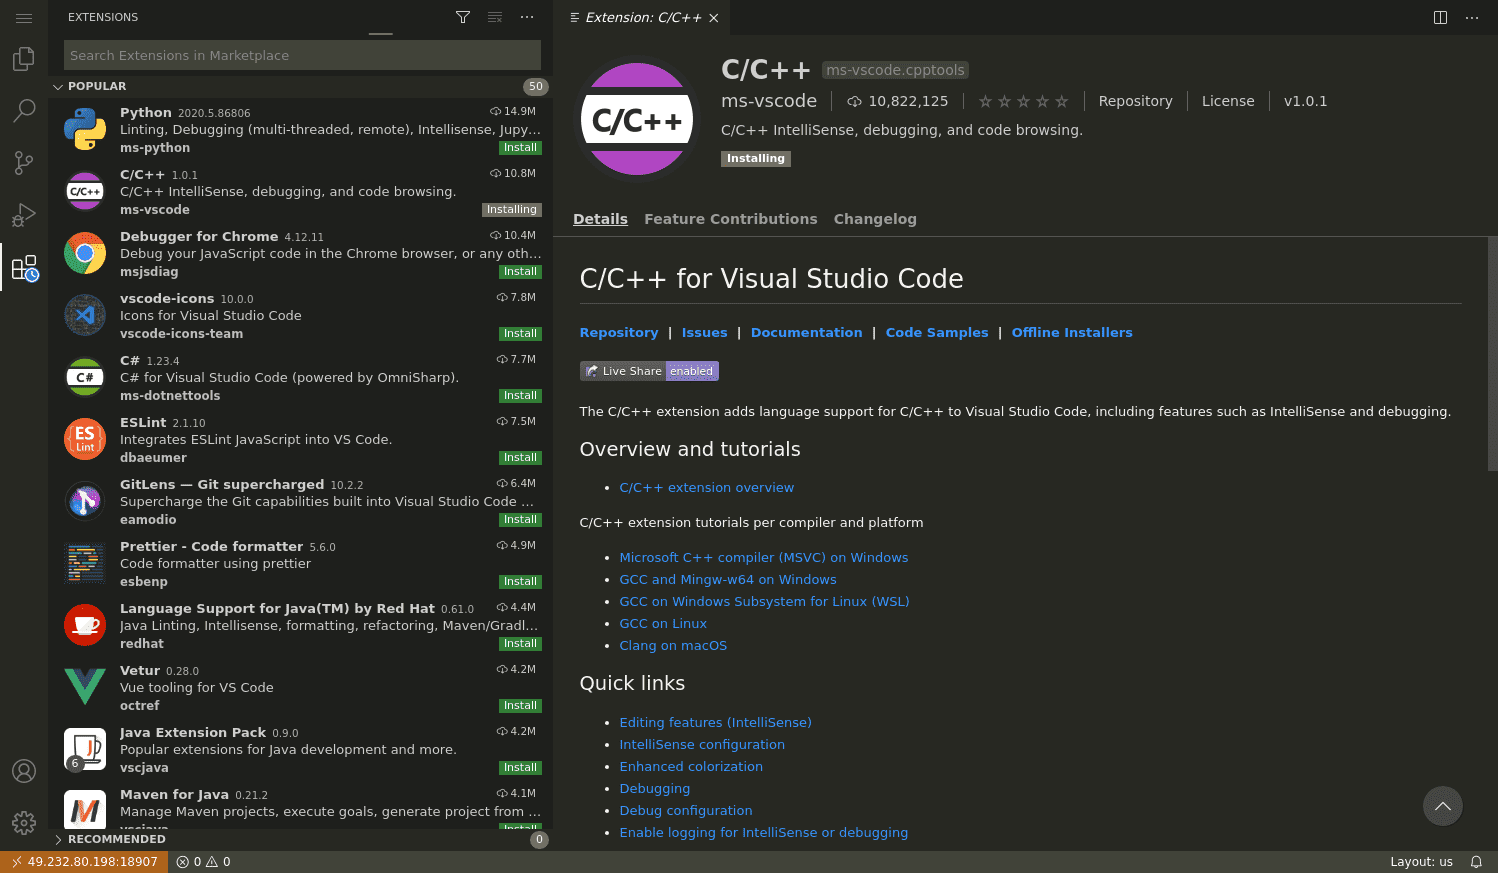Install the vscode-icons extension

(x=520, y=334)
